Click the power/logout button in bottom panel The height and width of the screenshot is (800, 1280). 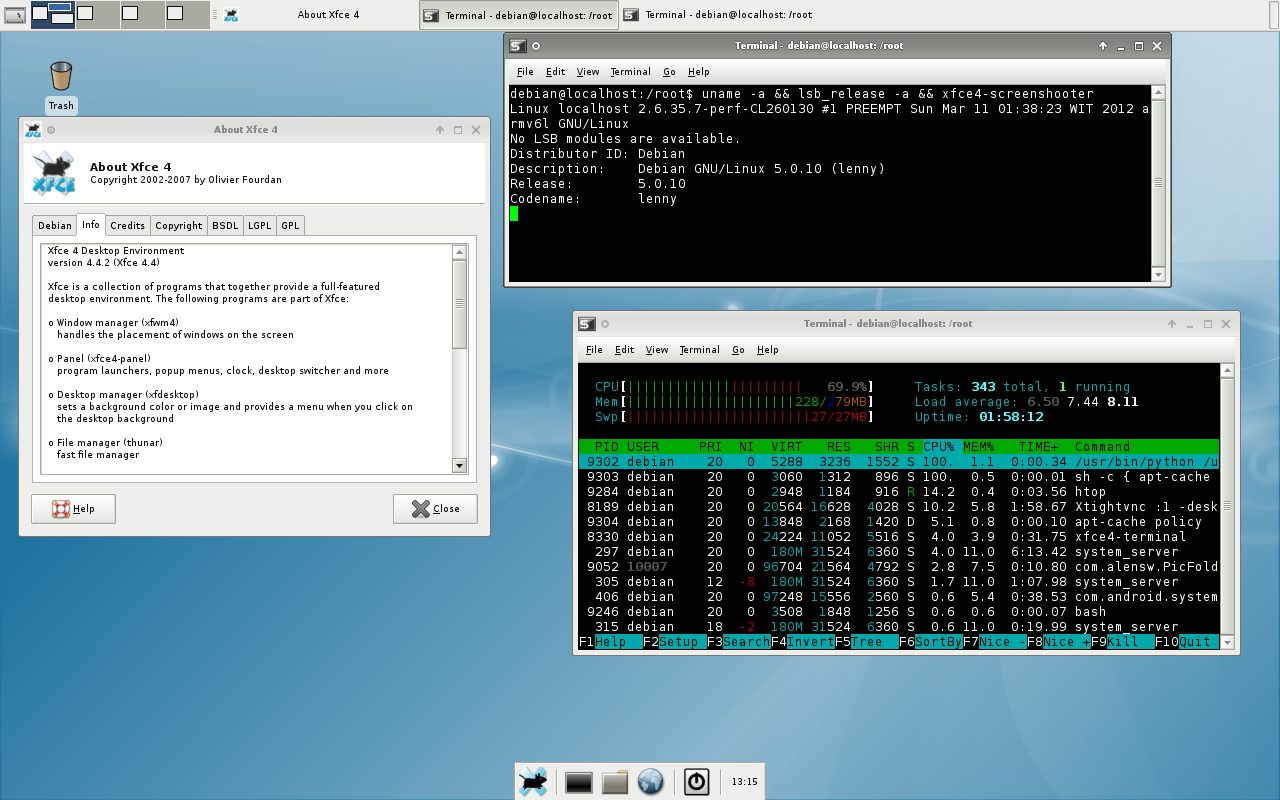pos(697,782)
